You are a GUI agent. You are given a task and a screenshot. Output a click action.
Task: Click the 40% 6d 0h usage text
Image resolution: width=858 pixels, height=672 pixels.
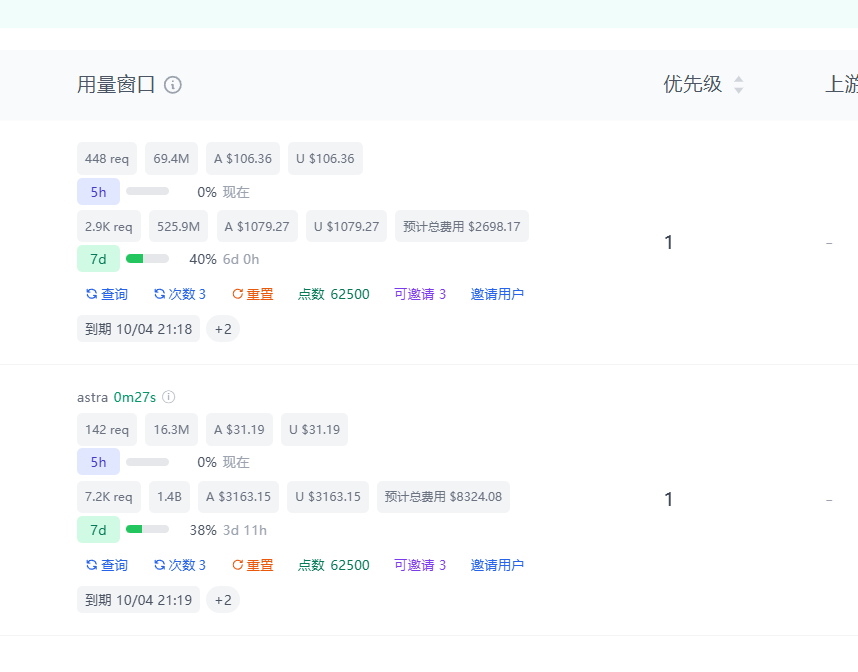224,259
